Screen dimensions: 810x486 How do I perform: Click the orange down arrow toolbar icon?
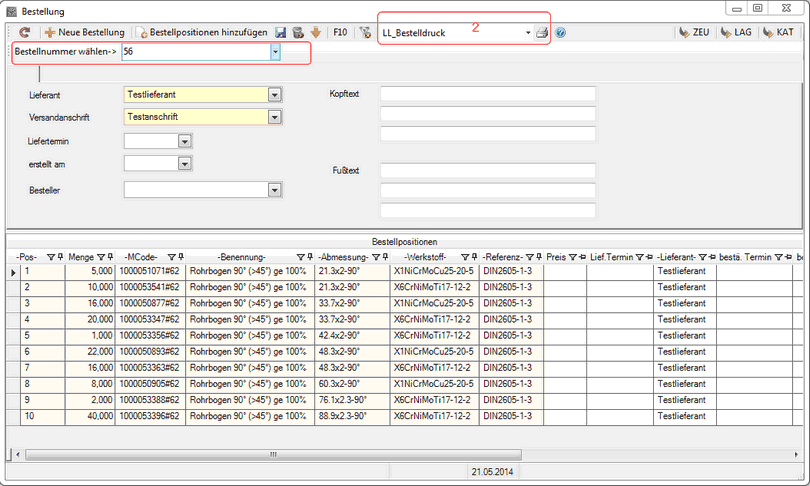pyautogui.click(x=315, y=32)
